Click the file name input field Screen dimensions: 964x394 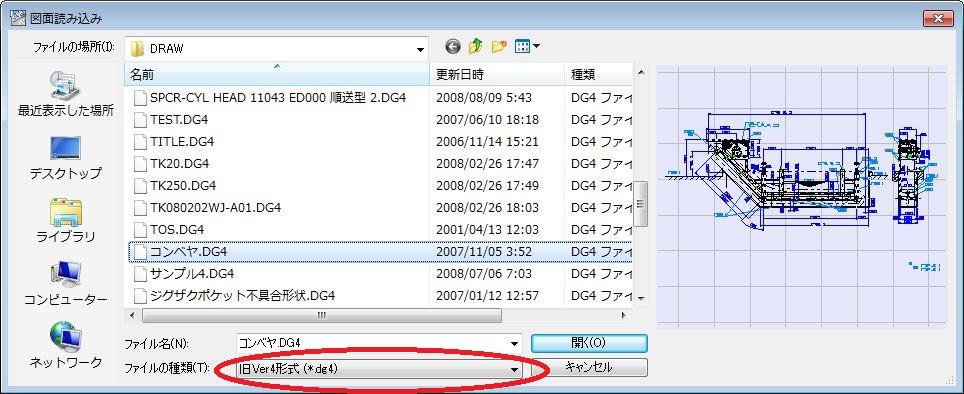(372, 344)
